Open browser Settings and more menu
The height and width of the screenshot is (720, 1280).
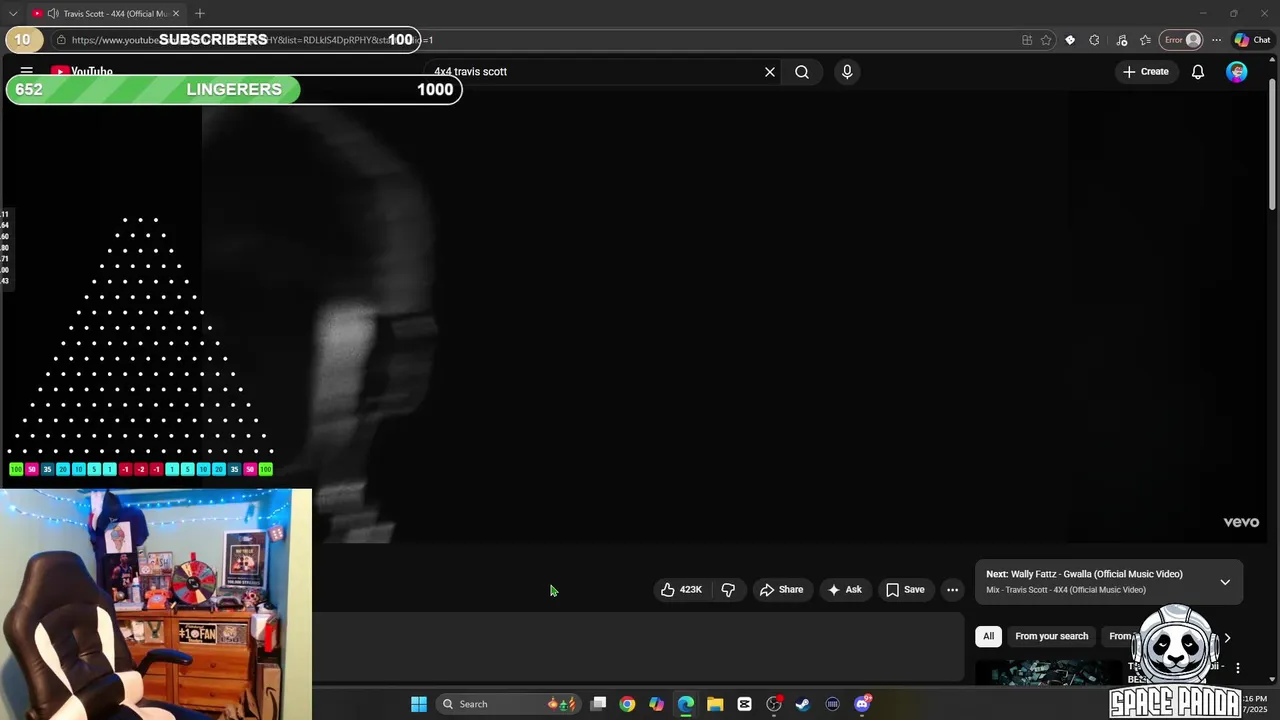[x=1216, y=40]
